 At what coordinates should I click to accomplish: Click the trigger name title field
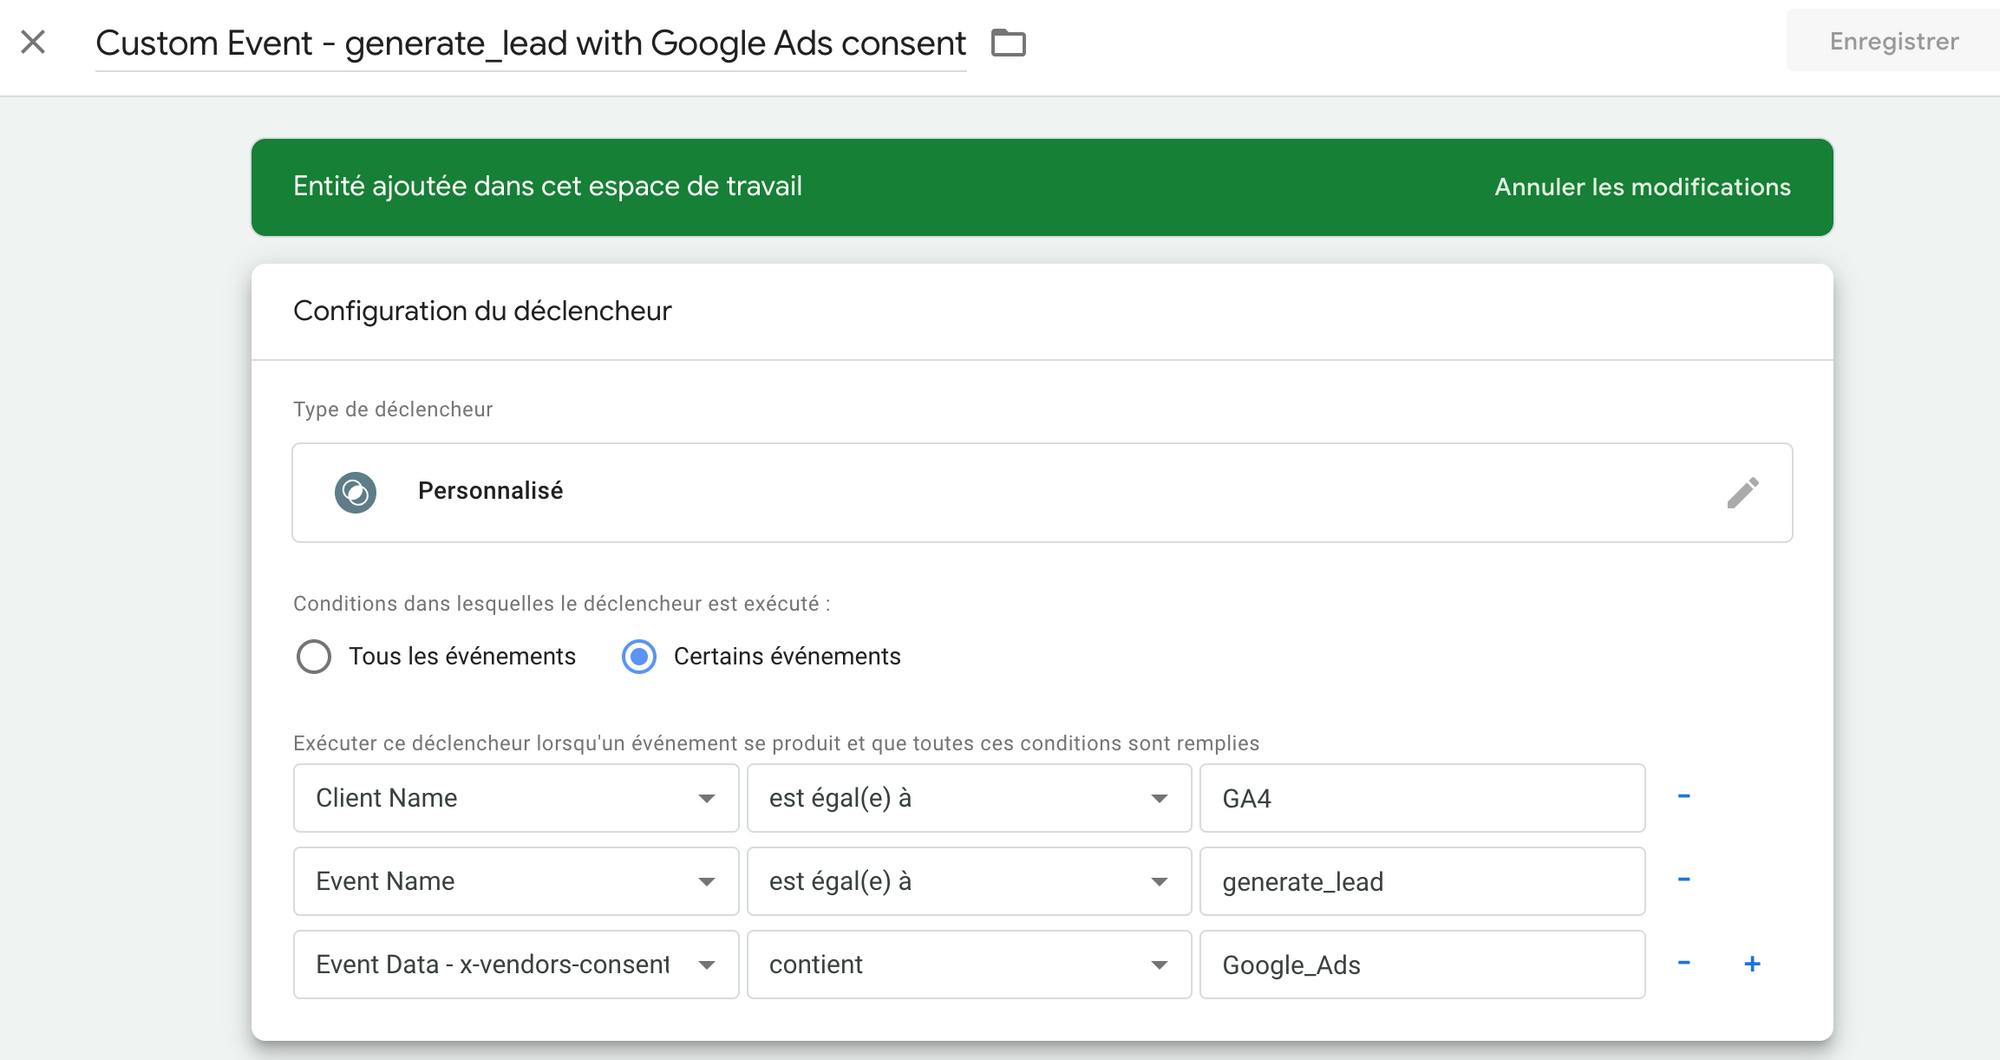click(530, 43)
